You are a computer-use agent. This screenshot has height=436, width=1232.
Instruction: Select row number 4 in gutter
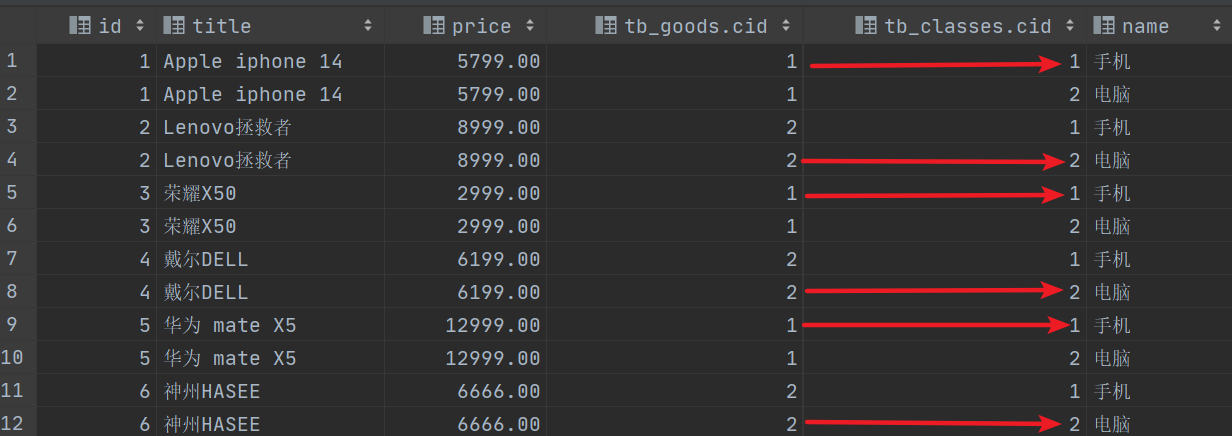pyautogui.click(x=12, y=160)
